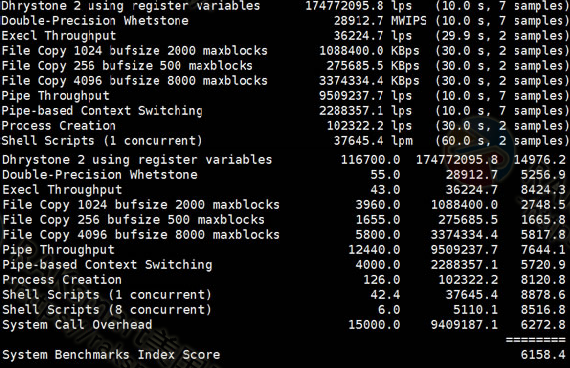Select the Pipe Throughput result 9509237.7 lps
The image size is (570, 368).
(365, 96)
